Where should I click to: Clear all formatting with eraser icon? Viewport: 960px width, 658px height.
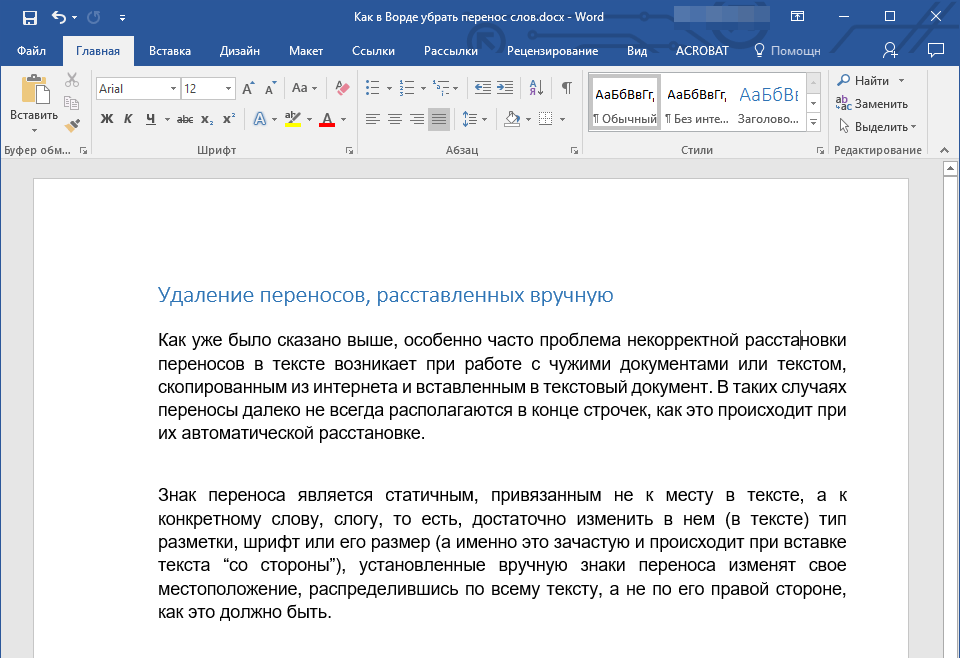[x=342, y=88]
